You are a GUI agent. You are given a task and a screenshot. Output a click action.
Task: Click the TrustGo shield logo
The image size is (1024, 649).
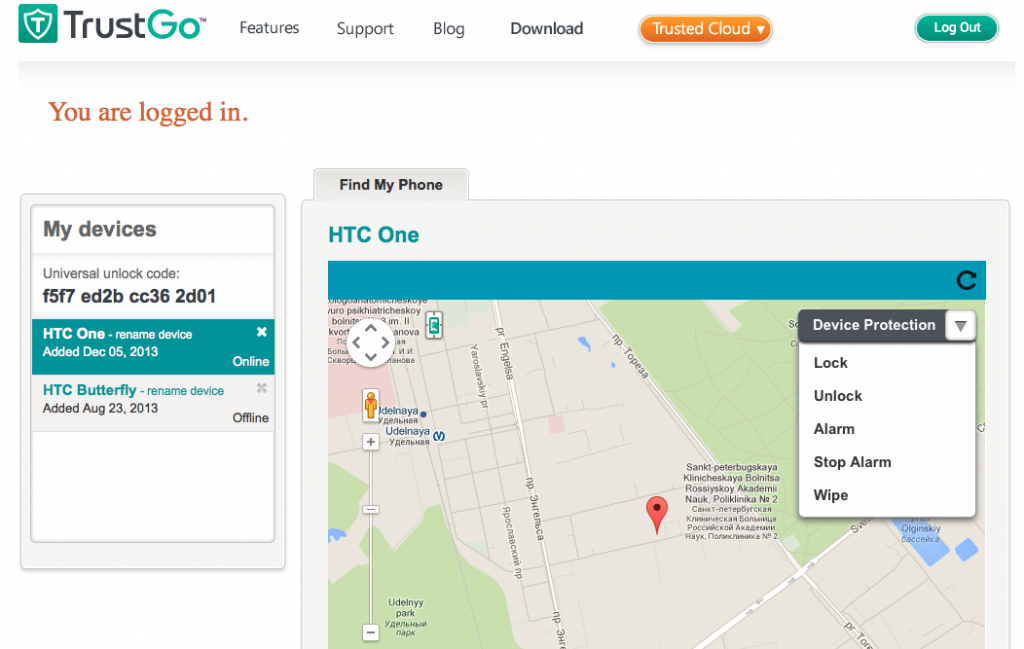pyautogui.click(x=37, y=24)
